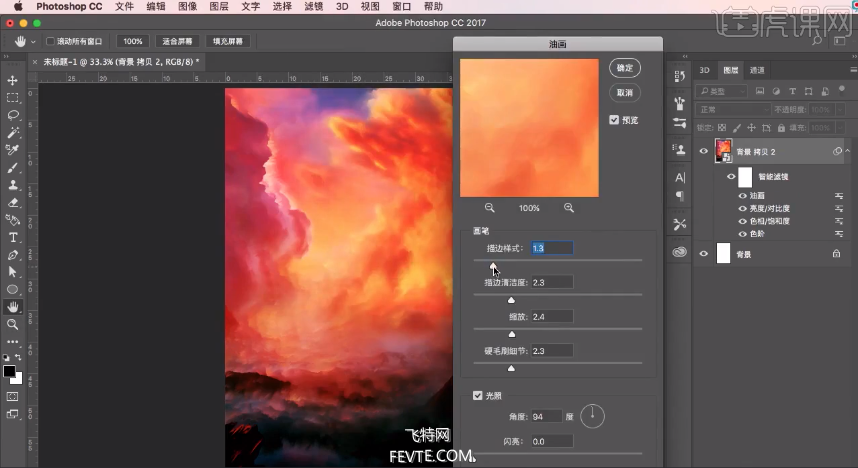Lock transparent pixels icon

click(722, 128)
